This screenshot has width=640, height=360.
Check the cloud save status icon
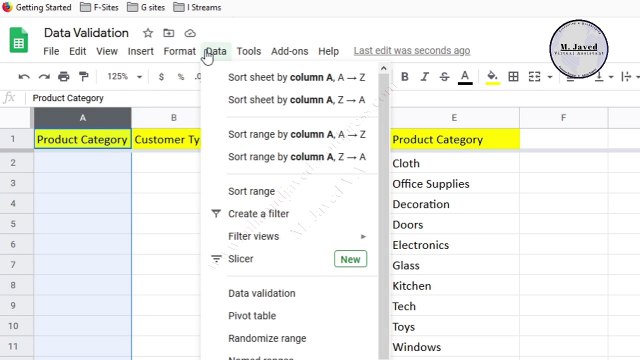coord(190,33)
